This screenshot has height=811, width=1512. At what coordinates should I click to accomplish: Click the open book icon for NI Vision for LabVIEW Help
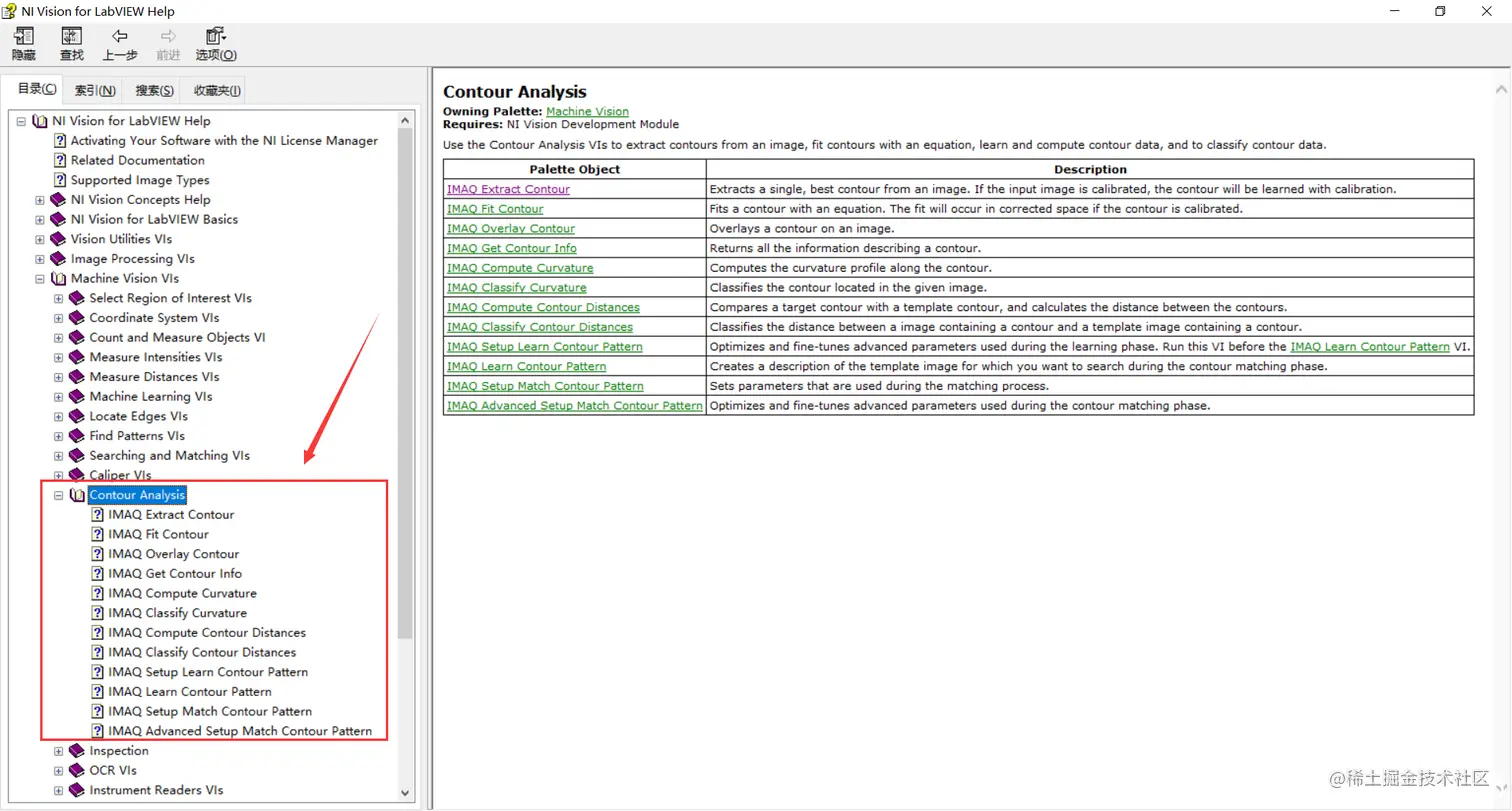coord(40,121)
